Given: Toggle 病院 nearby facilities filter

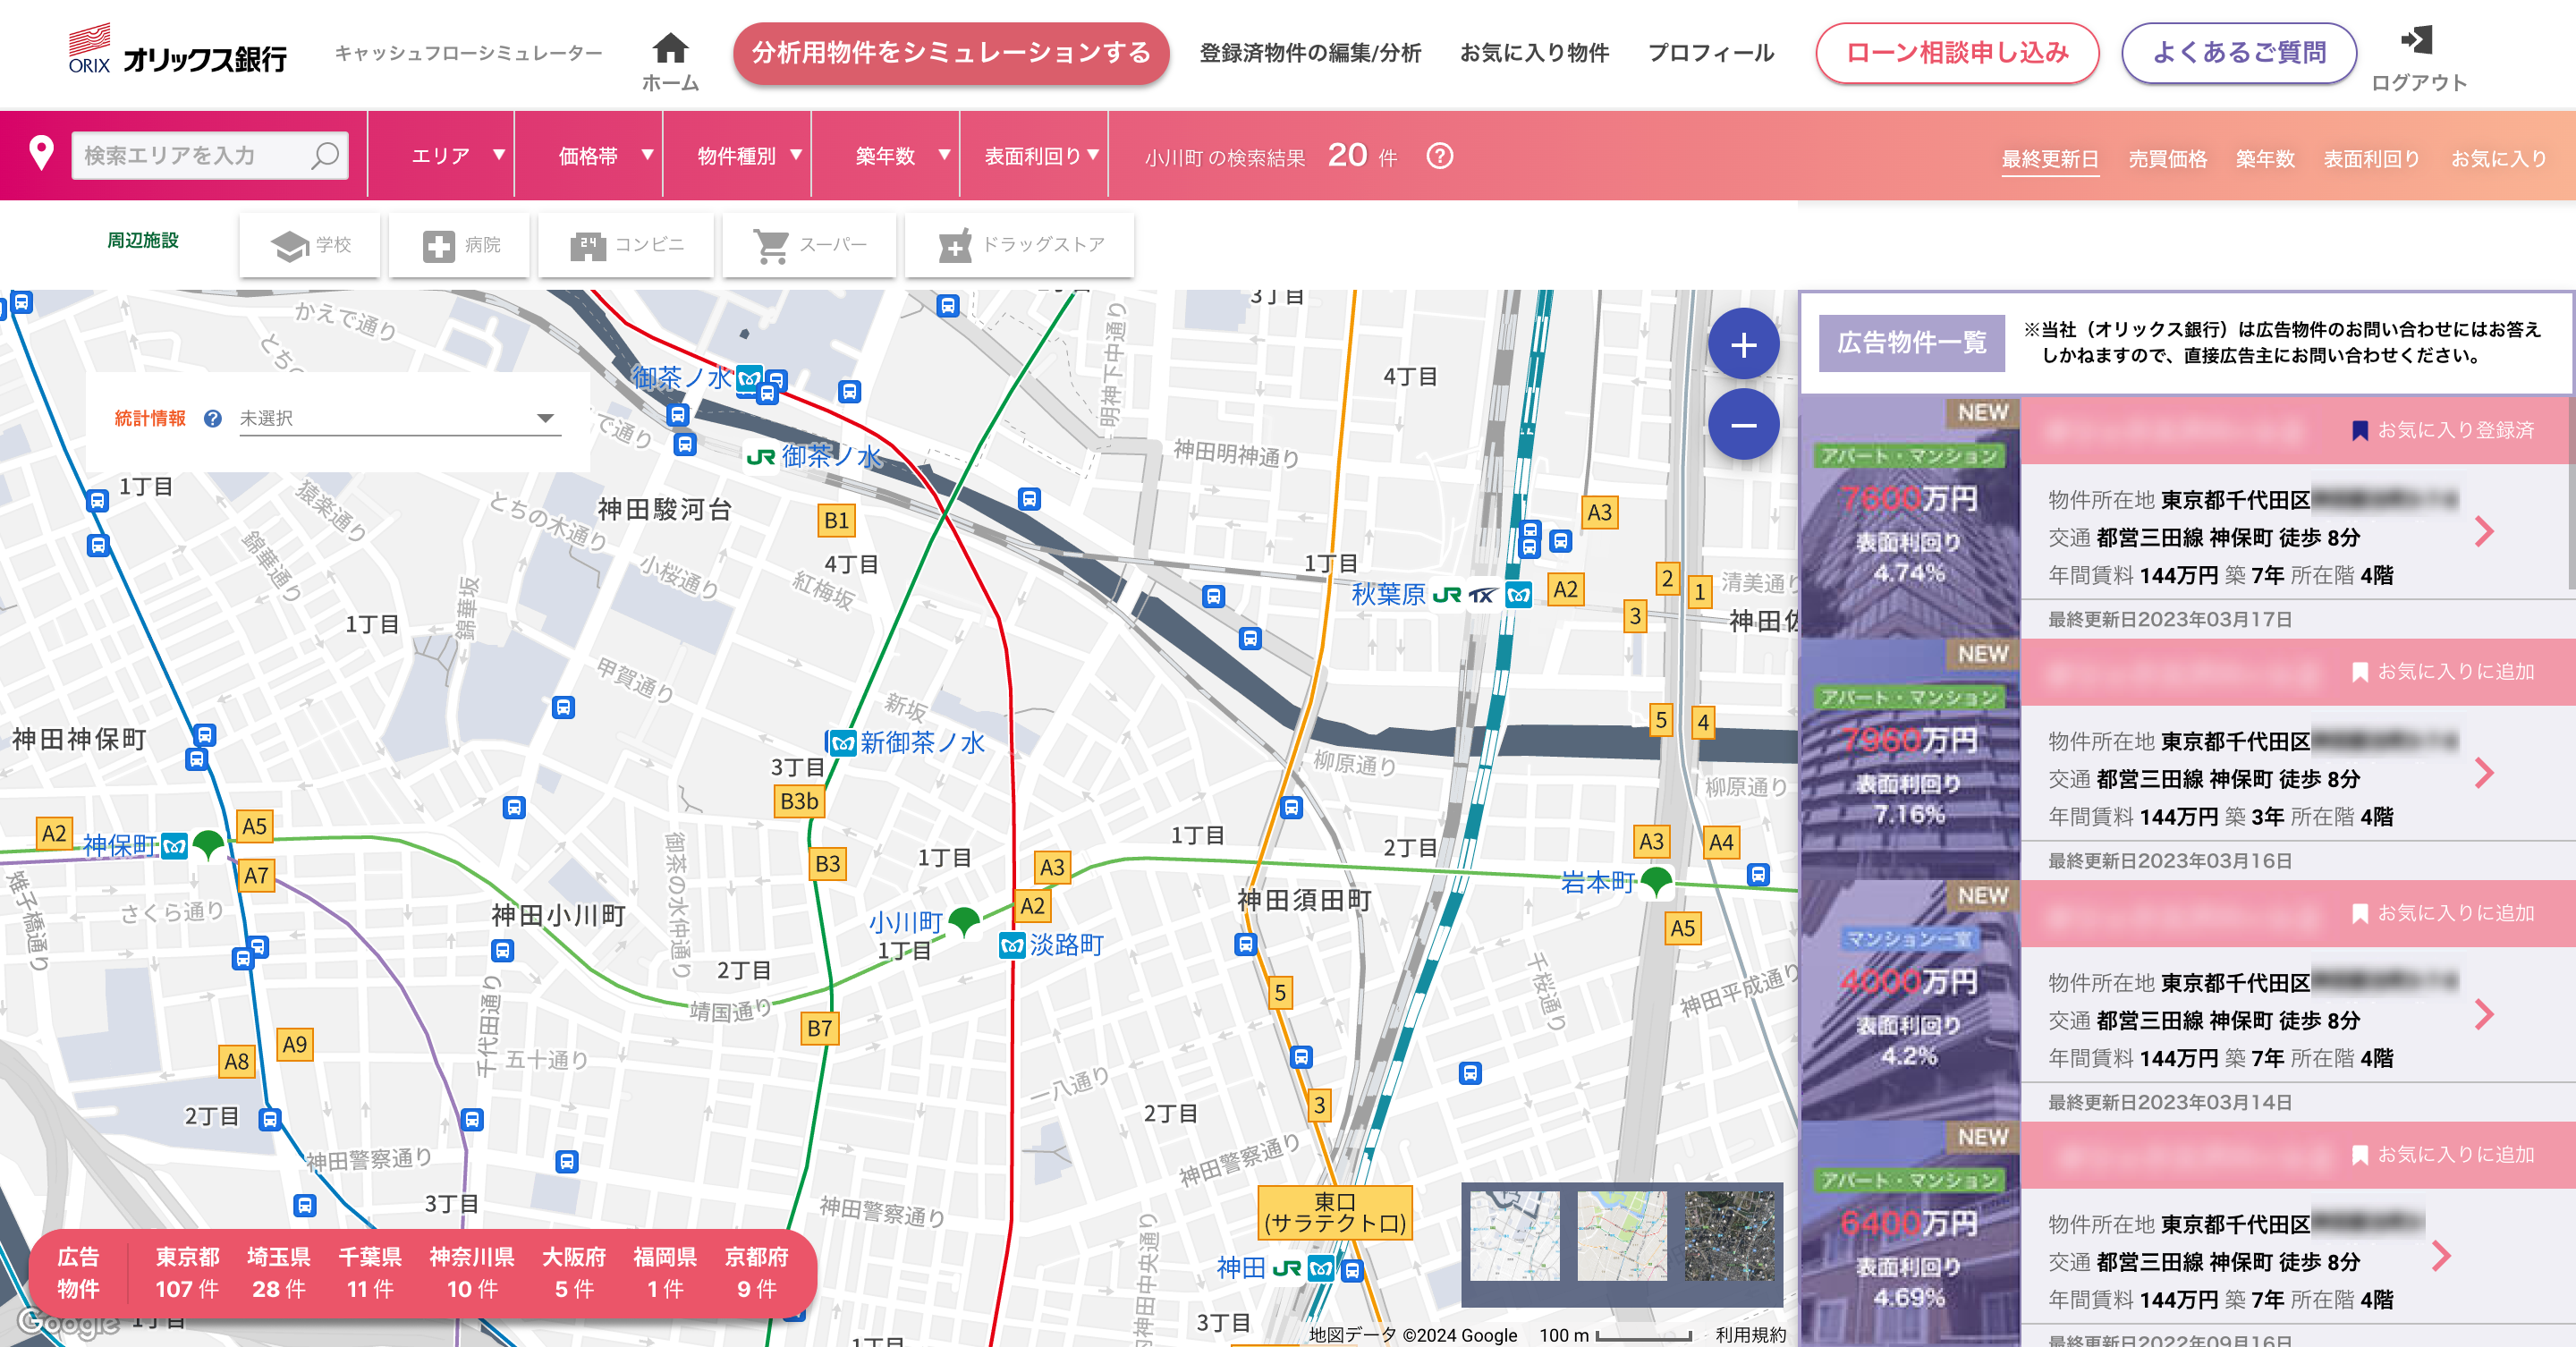Looking at the screenshot, I should [x=460, y=245].
